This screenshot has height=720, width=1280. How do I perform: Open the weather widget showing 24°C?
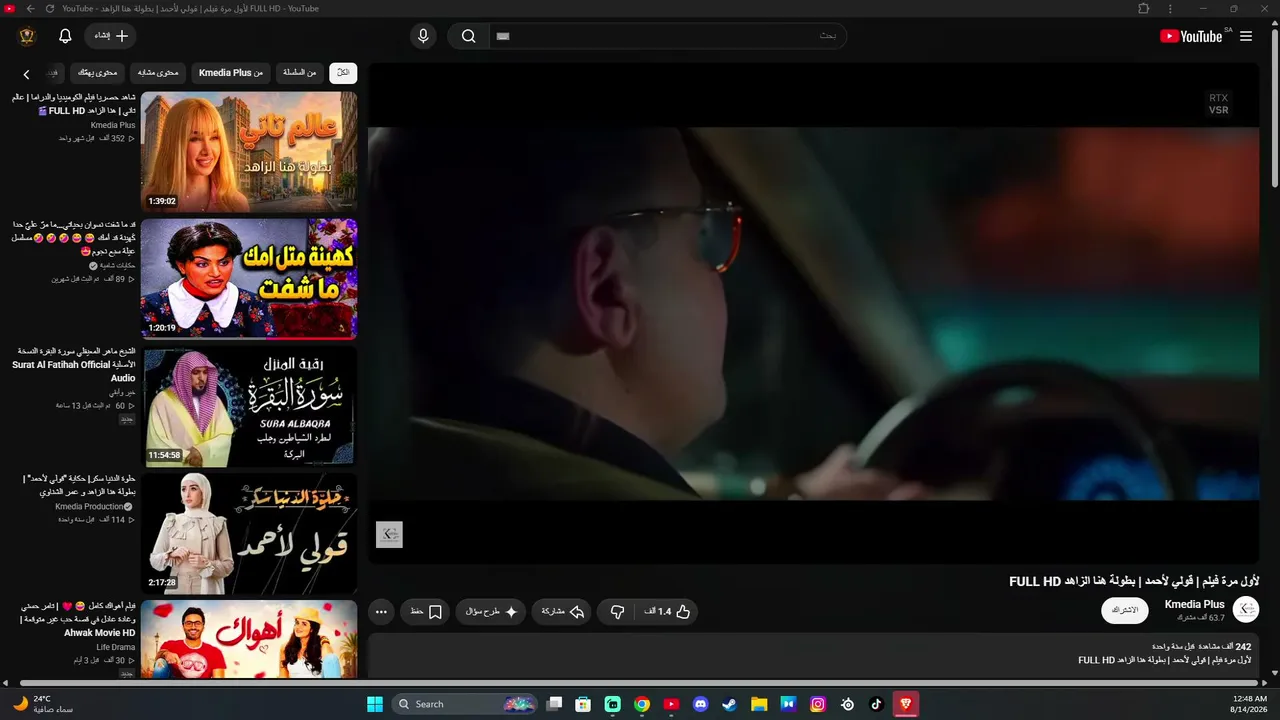click(x=42, y=704)
